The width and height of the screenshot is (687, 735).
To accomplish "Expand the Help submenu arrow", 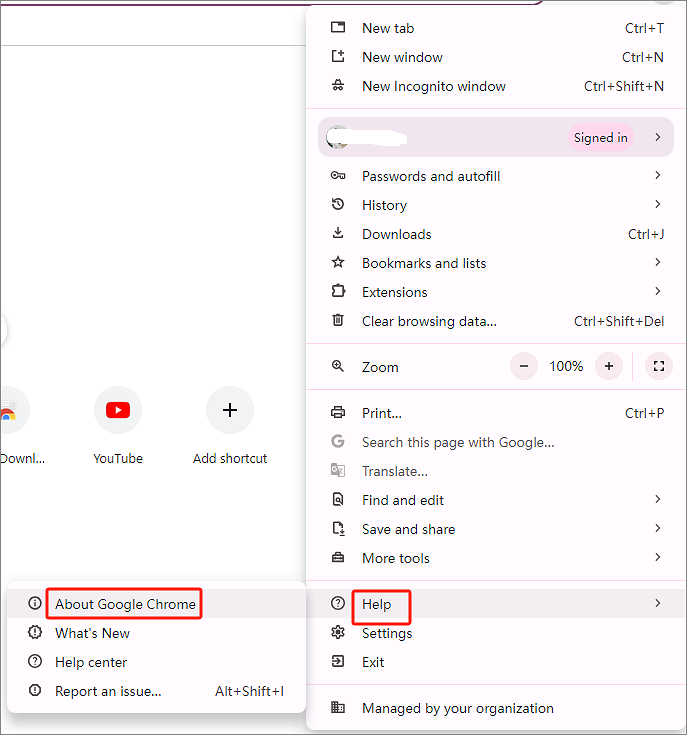I will [x=657, y=603].
